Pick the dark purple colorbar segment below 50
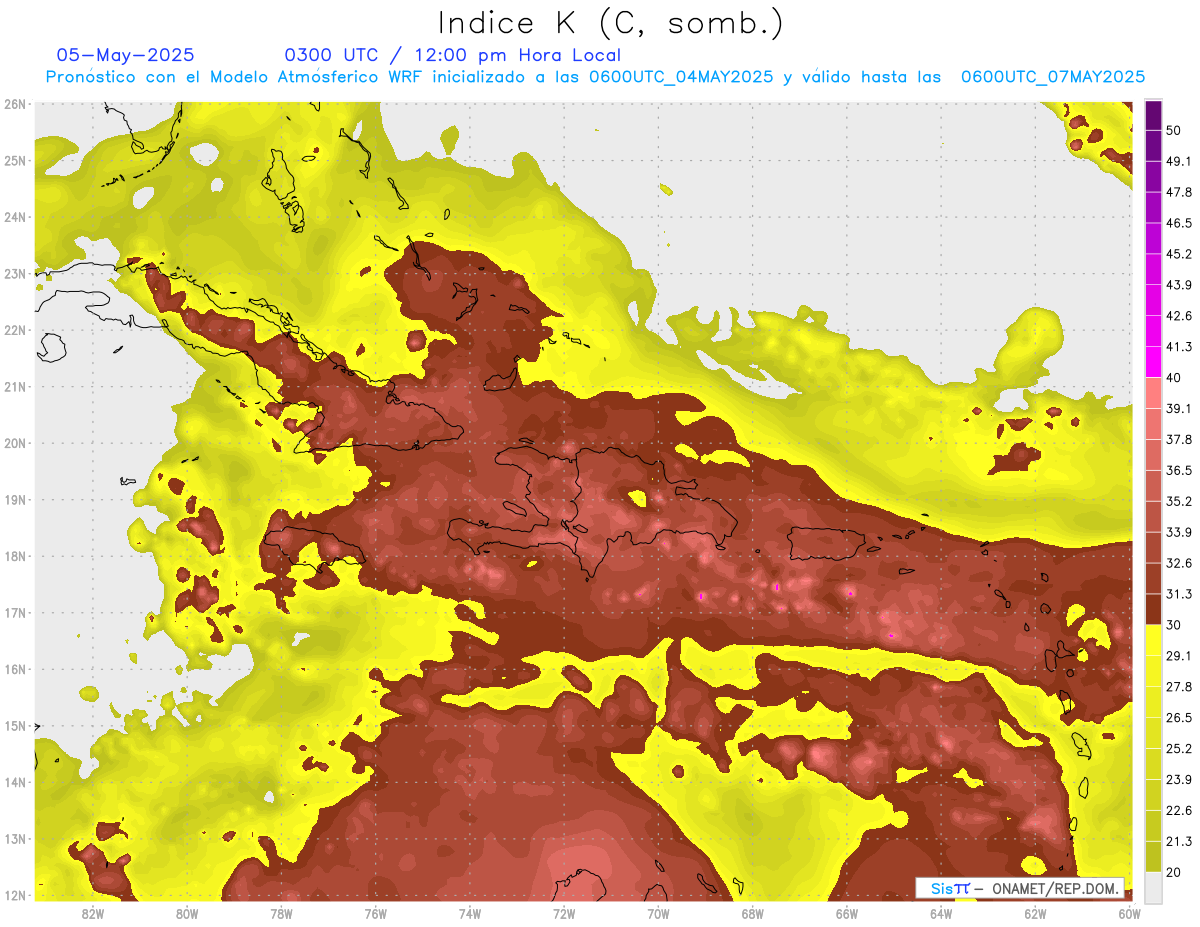Viewport: 1200px width, 927px height. coord(1153,145)
